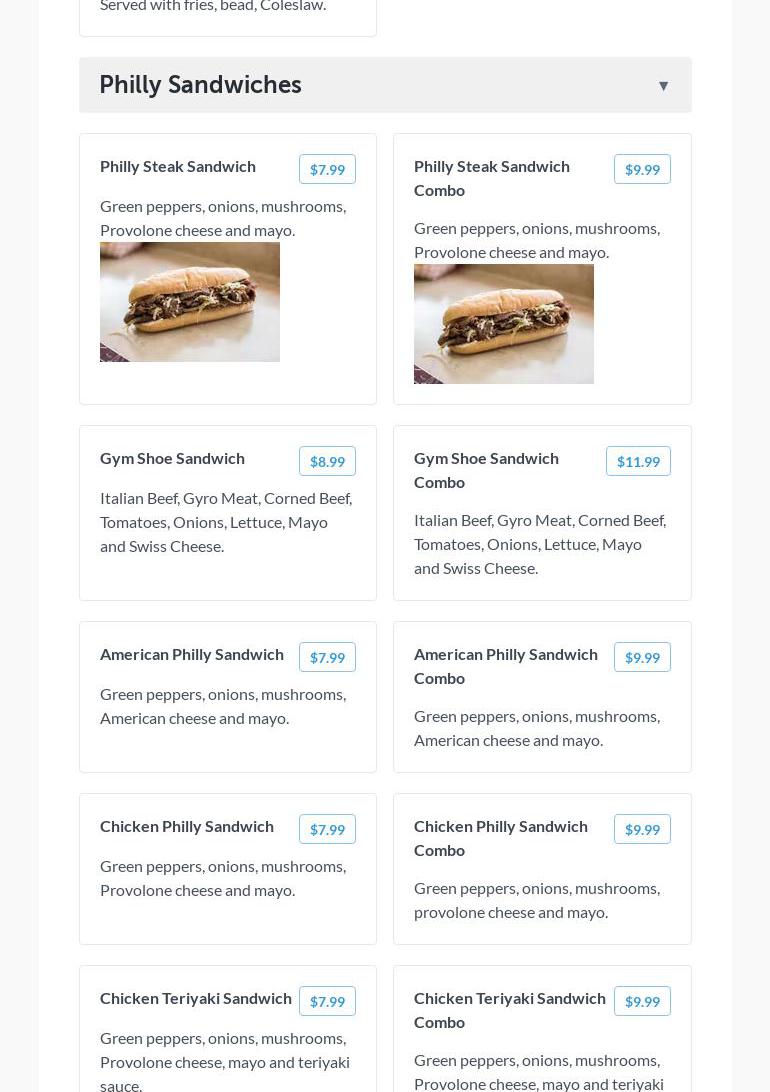Click the Philly Steak Sandwich title

(x=178, y=166)
